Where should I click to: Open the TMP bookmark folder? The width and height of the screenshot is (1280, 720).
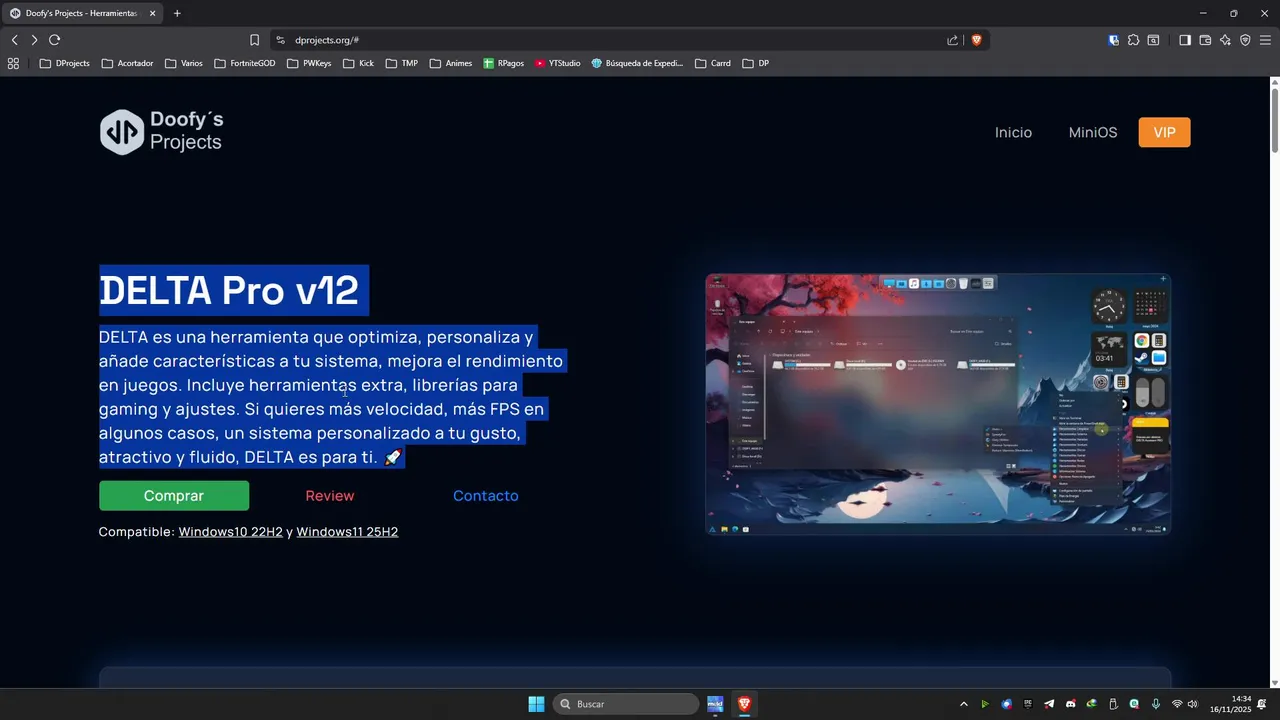click(402, 63)
